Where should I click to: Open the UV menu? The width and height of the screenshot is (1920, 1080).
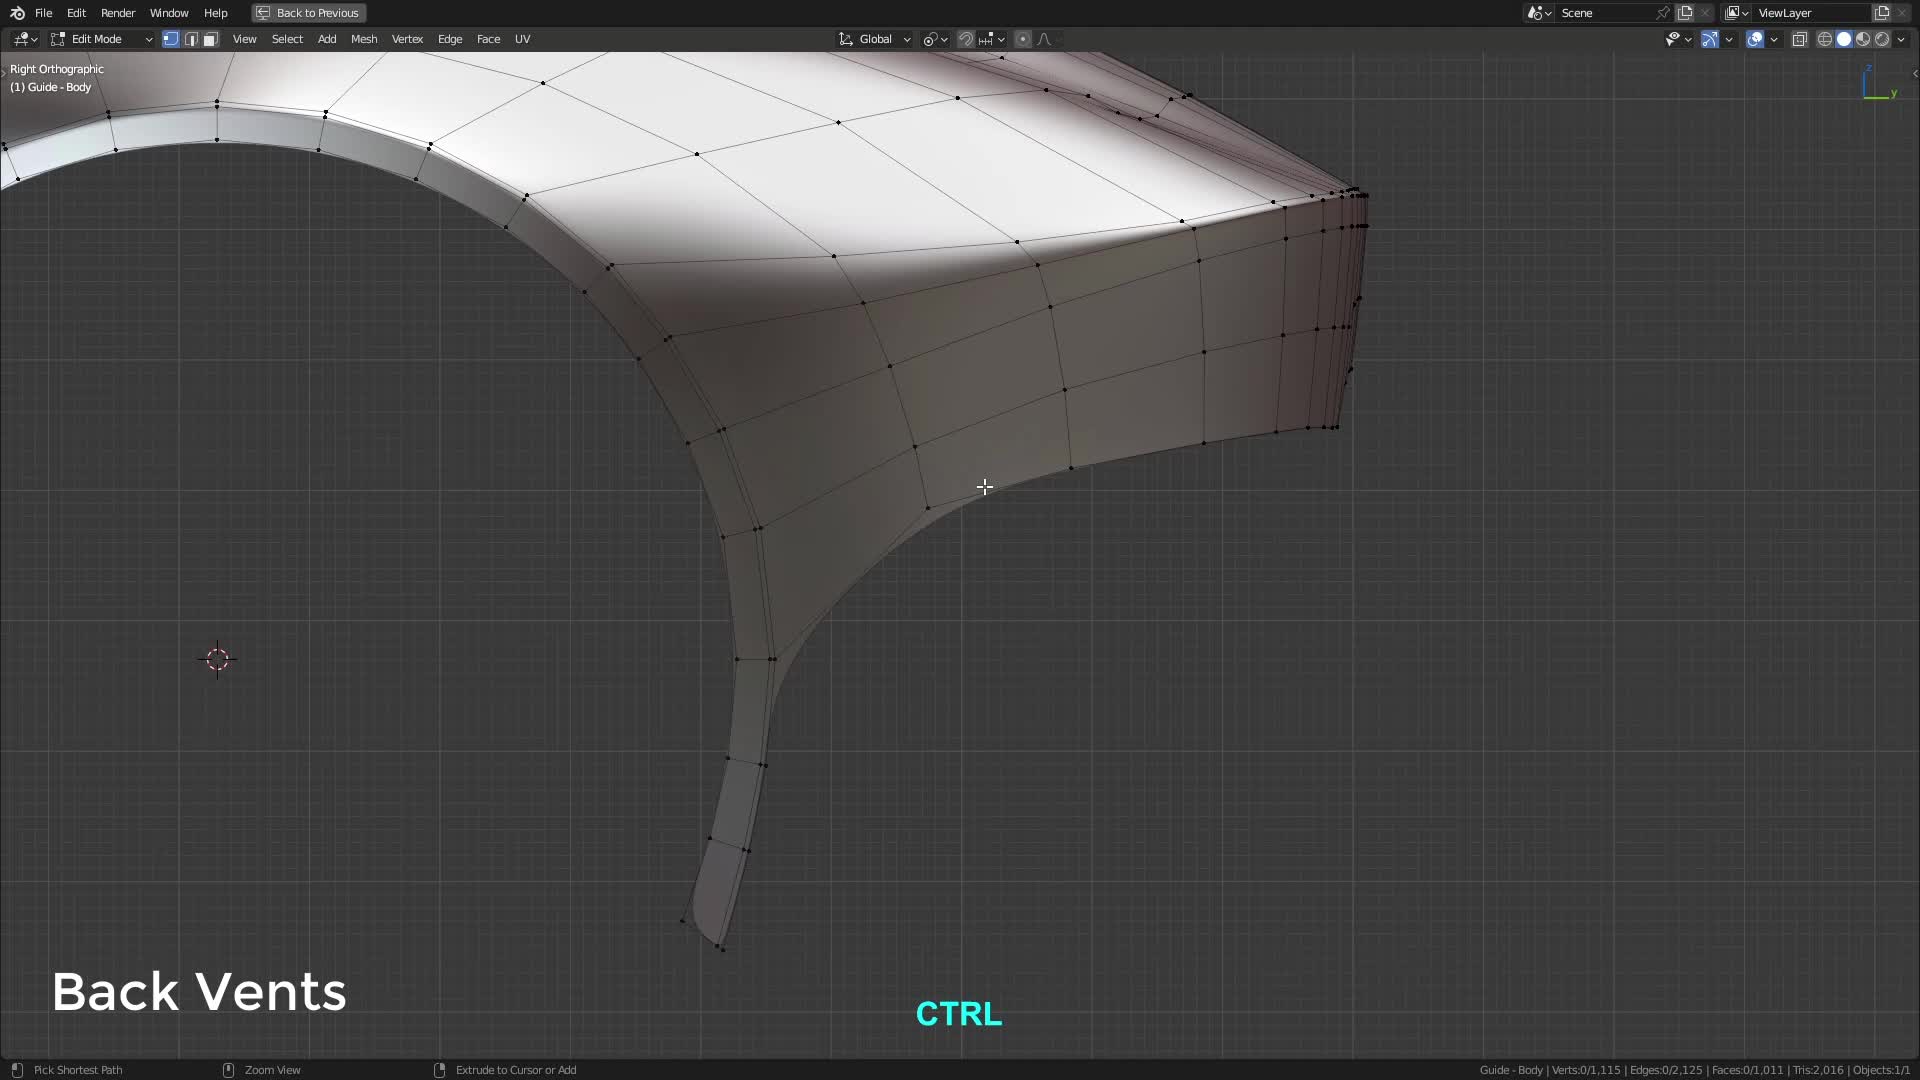point(522,39)
